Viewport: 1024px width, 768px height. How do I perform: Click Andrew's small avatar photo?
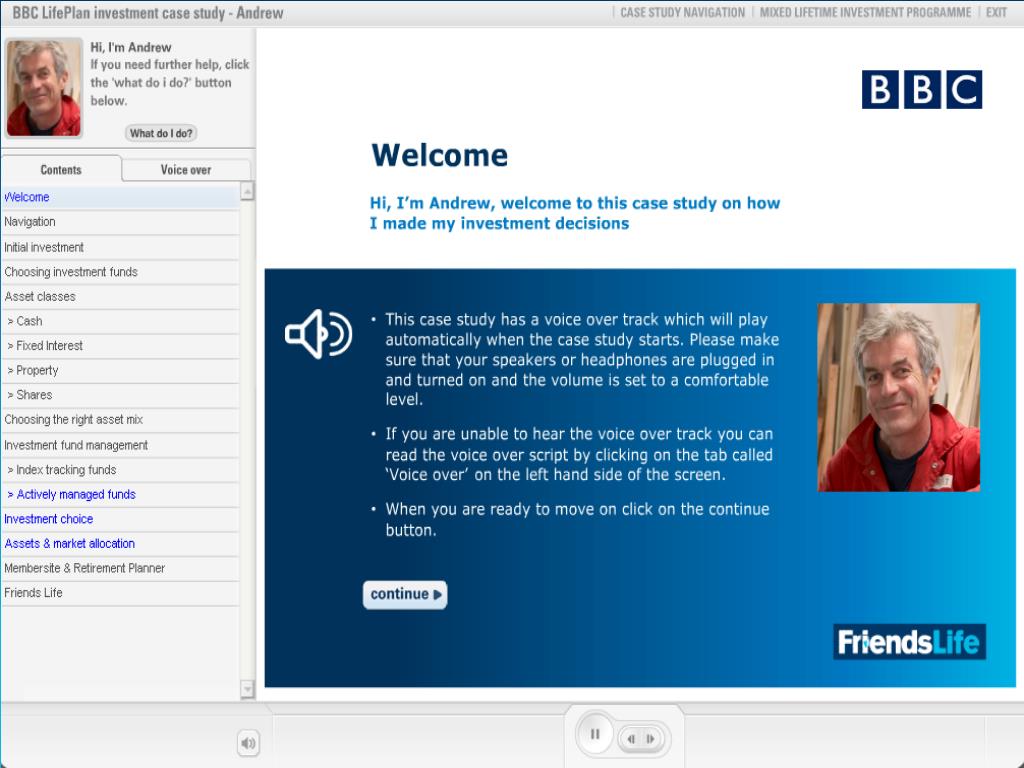click(44, 88)
